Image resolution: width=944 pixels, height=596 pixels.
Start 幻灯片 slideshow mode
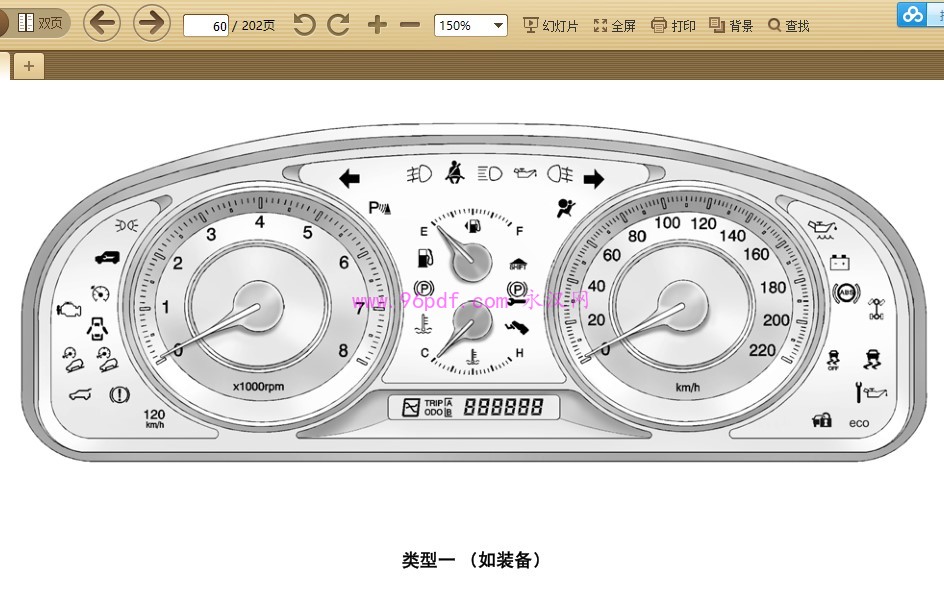click(551, 26)
